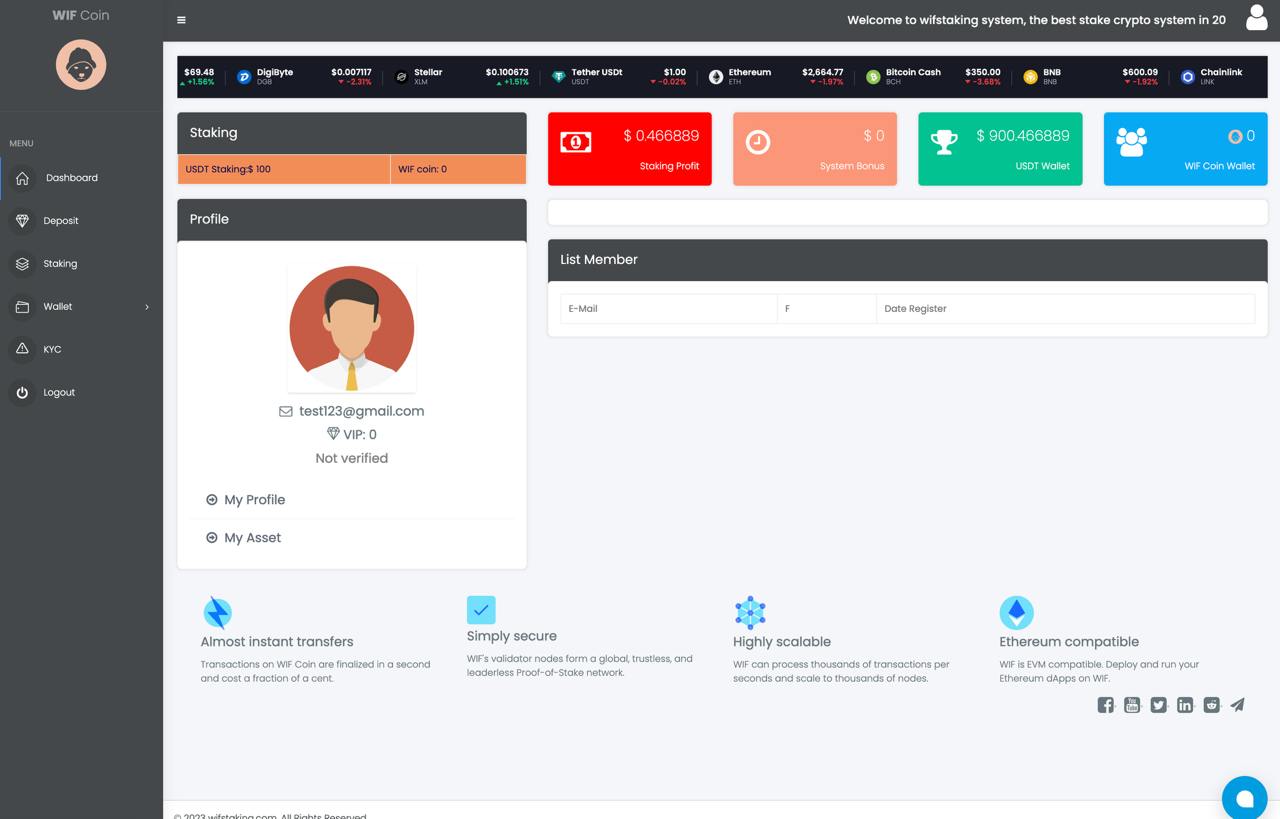Click the Staking layers icon
This screenshot has width=1280, height=819.
pyautogui.click(x=22, y=264)
